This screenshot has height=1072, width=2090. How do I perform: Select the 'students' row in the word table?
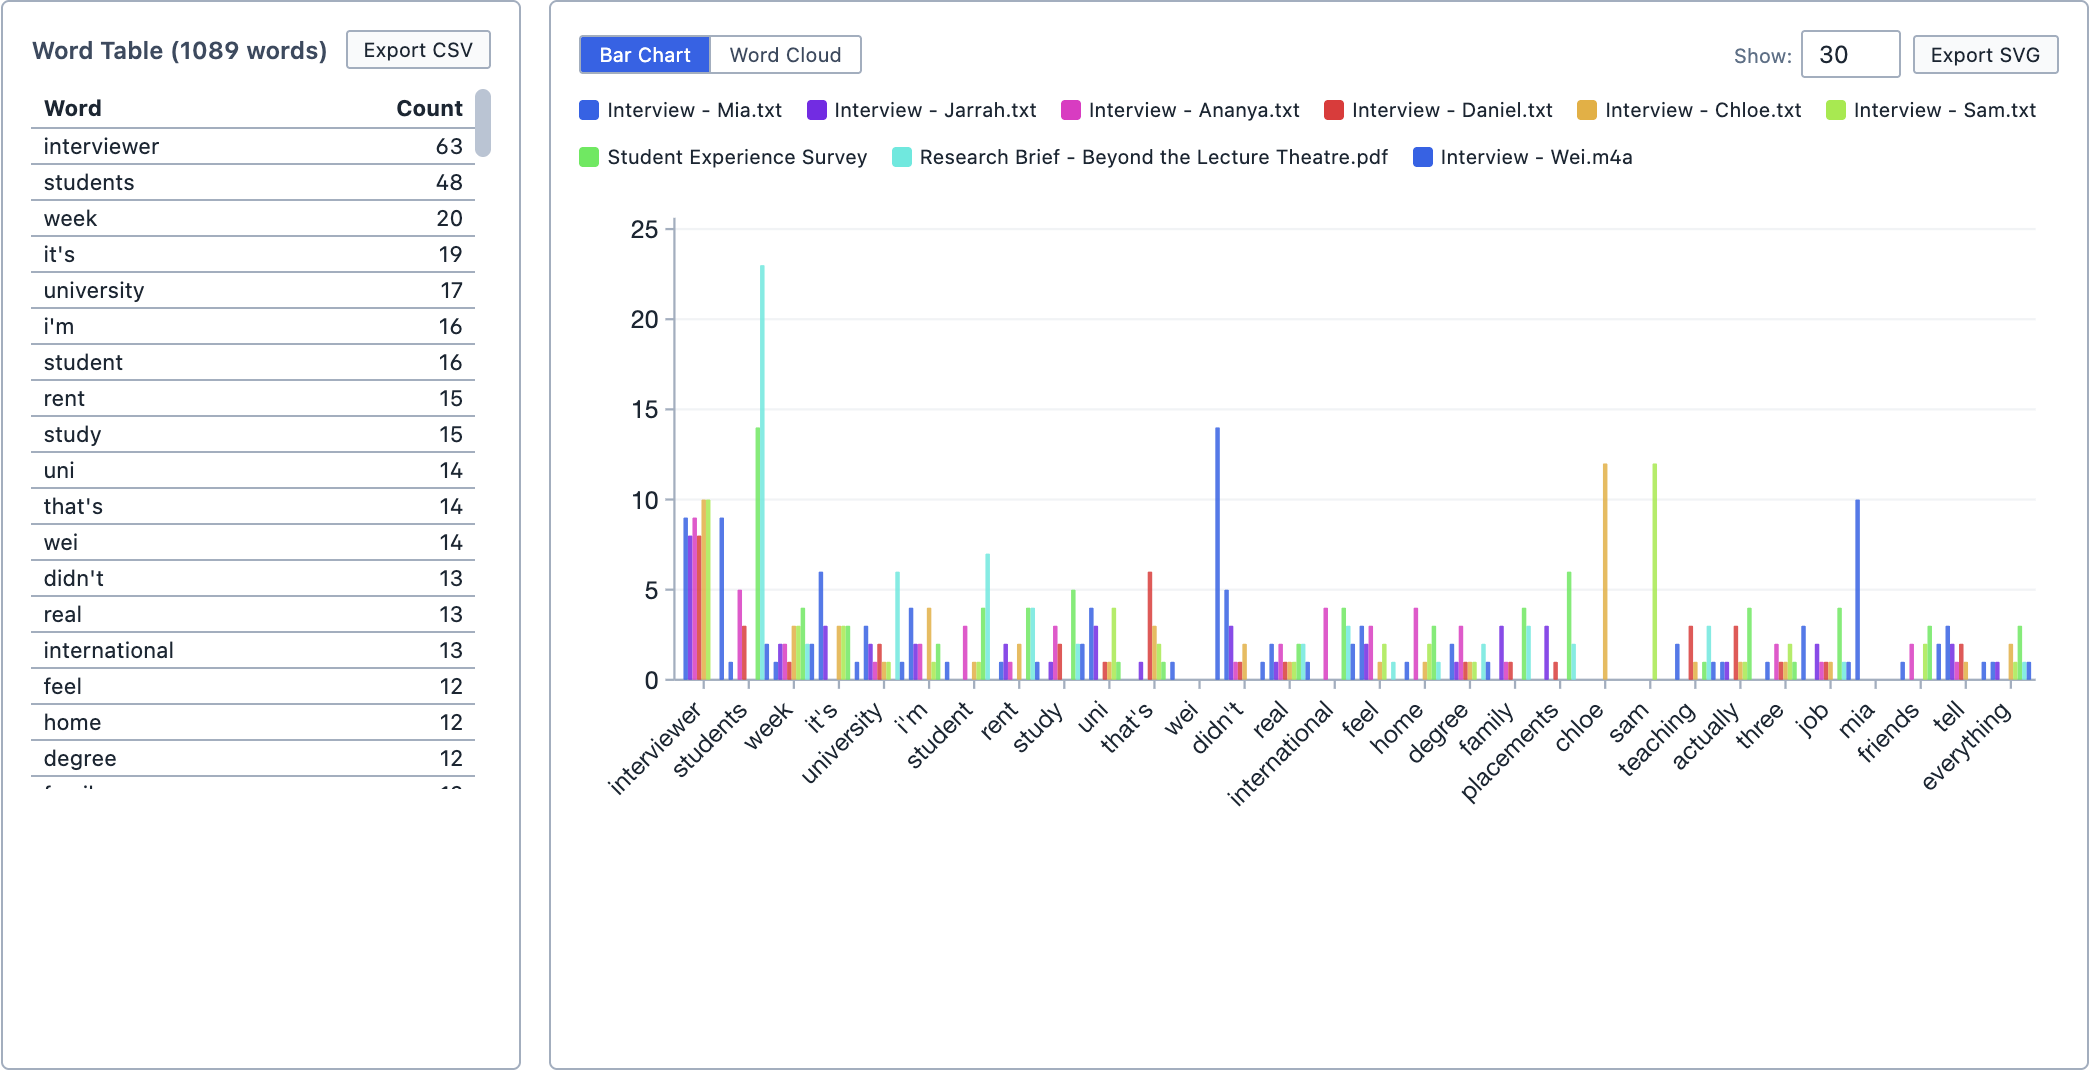(253, 182)
